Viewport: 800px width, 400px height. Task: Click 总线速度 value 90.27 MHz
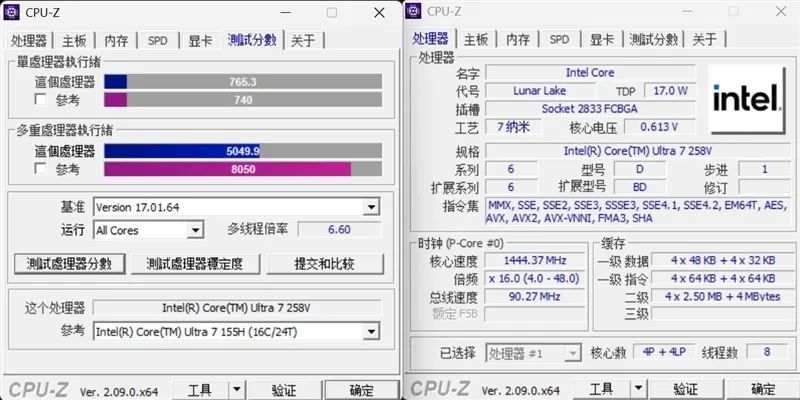point(535,296)
